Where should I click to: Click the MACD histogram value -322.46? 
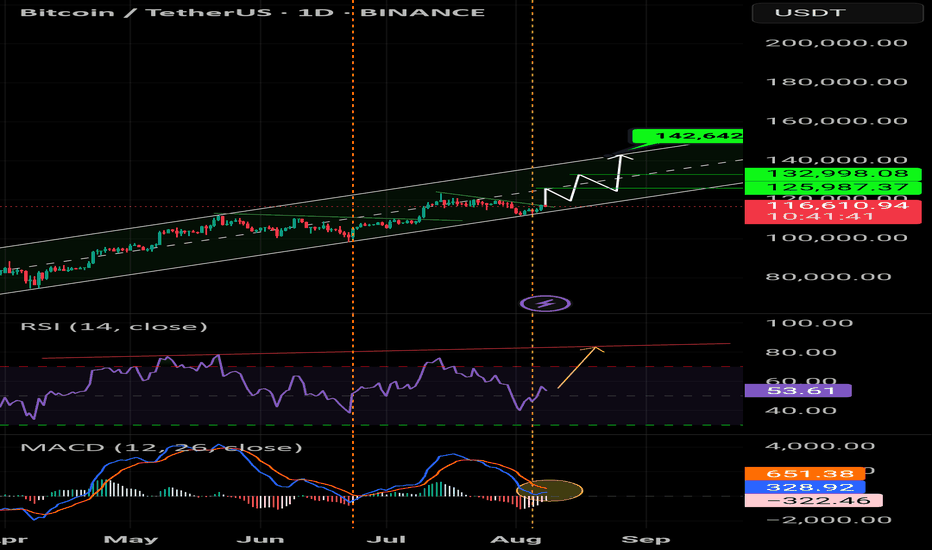[x=813, y=501]
